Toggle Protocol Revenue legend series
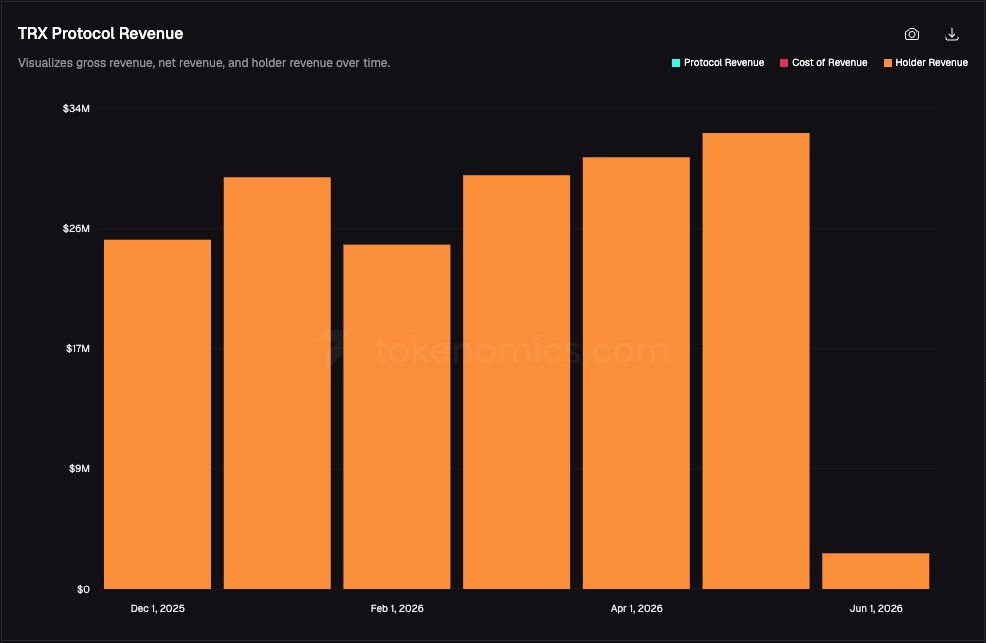The image size is (986, 643). [x=717, y=63]
